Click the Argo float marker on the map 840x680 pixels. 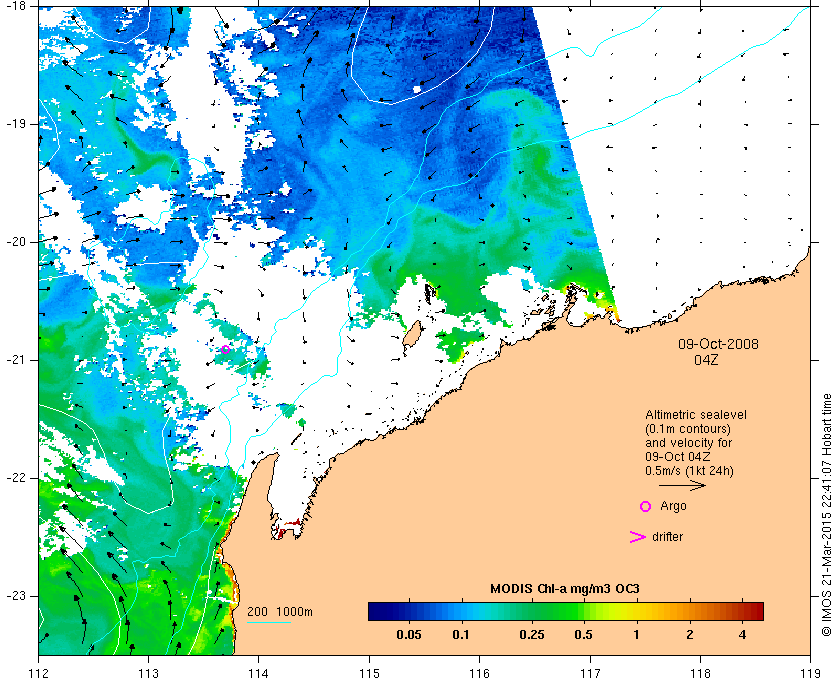click(x=226, y=349)
